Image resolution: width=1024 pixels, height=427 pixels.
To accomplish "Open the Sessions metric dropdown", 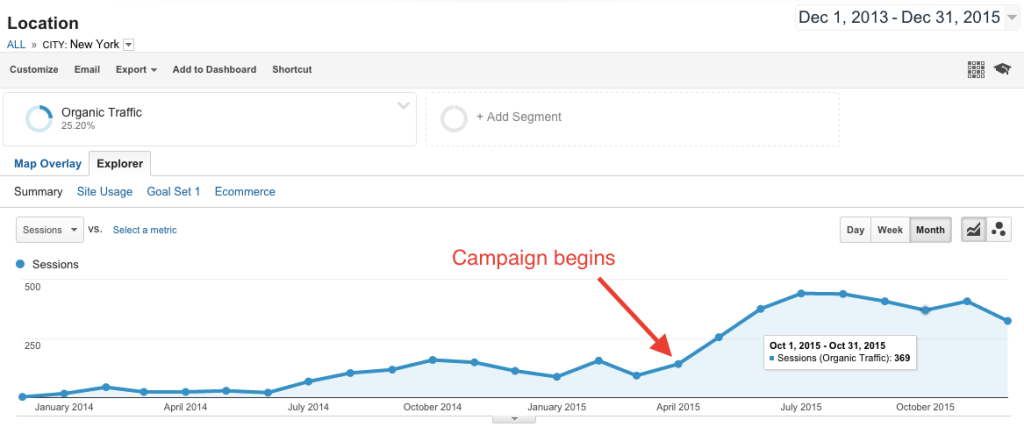I will [x=50, y=230].
